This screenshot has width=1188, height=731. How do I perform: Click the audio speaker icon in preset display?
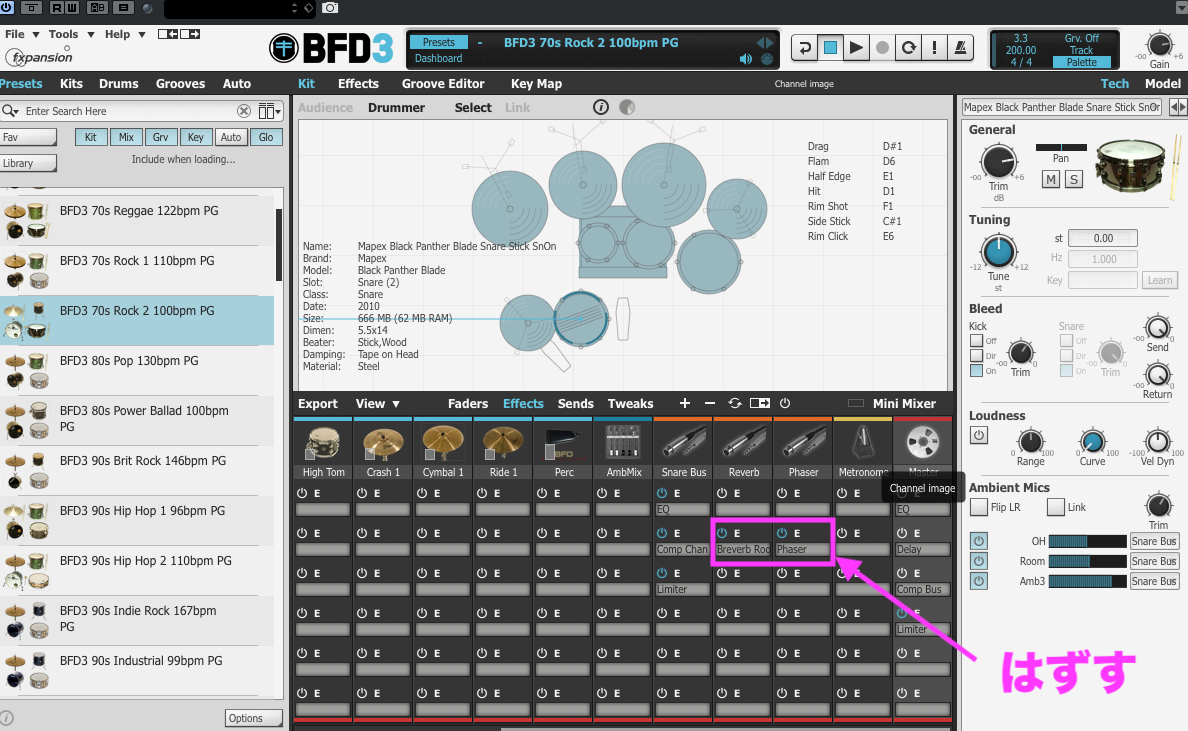click(x=746, y=58)
